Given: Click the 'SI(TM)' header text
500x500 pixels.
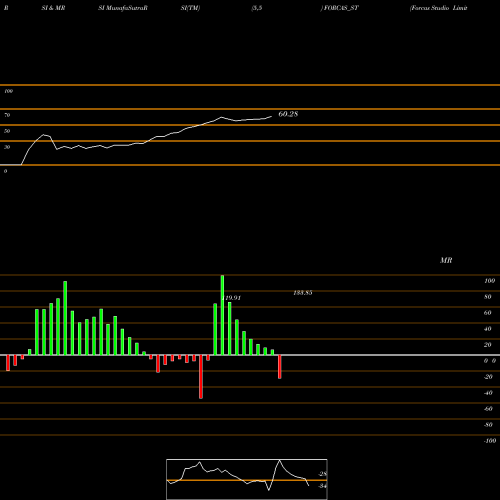Looking at the screenshot, I should pos(190,8).
